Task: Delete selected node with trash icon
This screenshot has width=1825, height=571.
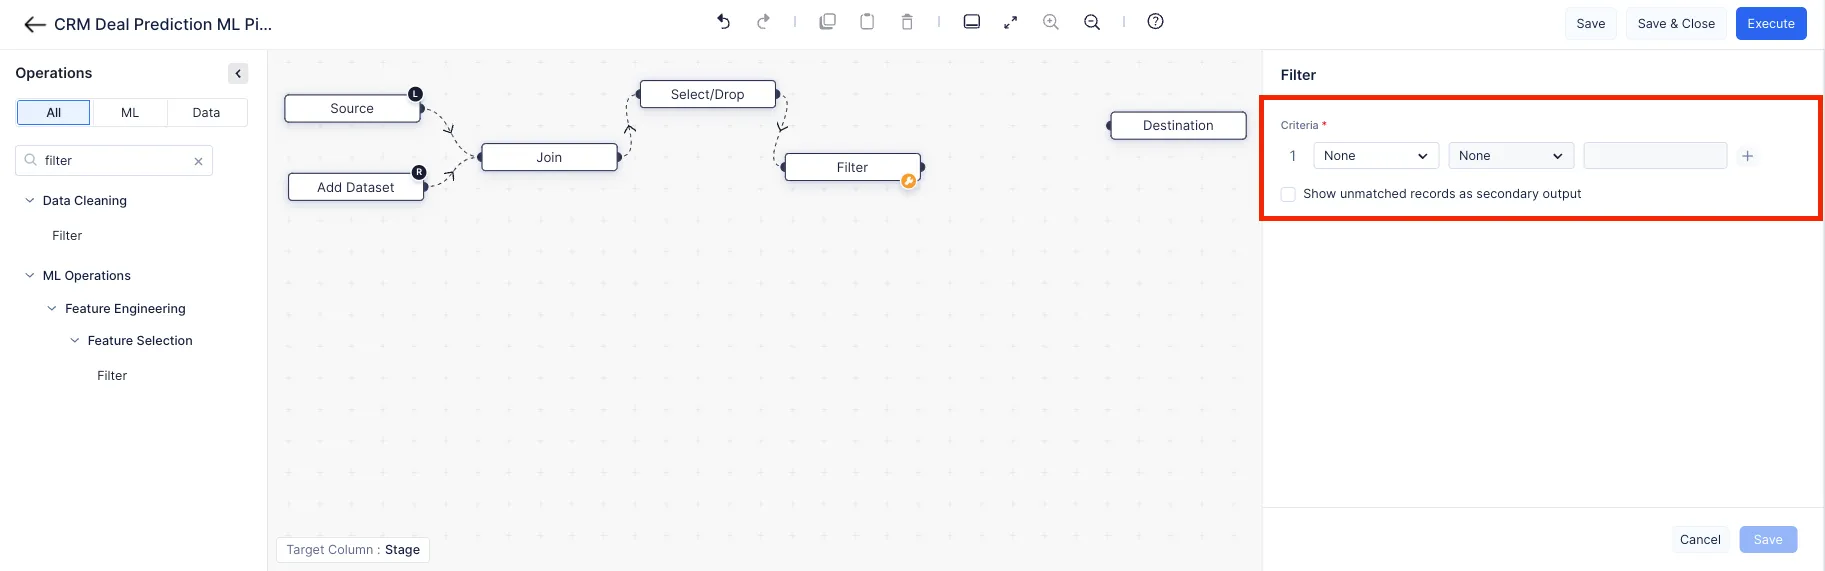Action: click(907, 22)
